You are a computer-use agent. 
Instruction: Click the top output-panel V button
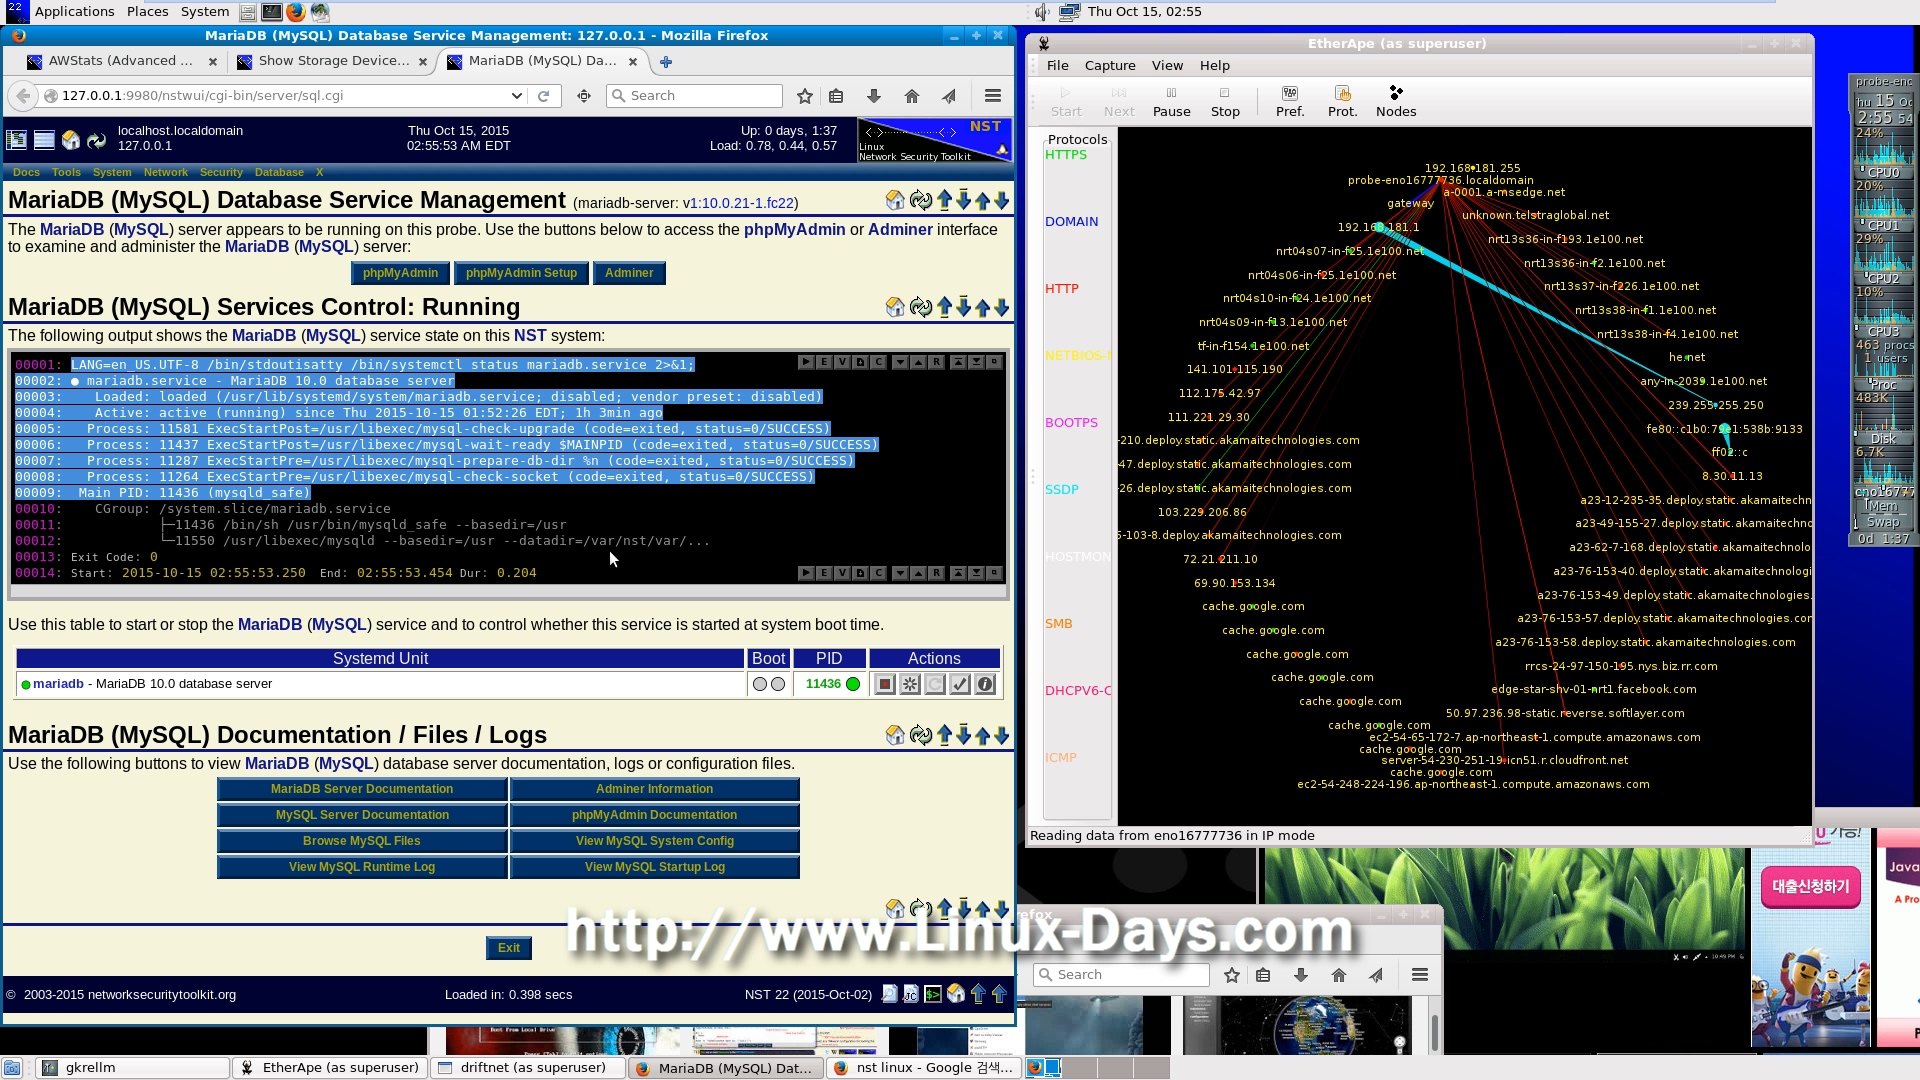[842, 362]
